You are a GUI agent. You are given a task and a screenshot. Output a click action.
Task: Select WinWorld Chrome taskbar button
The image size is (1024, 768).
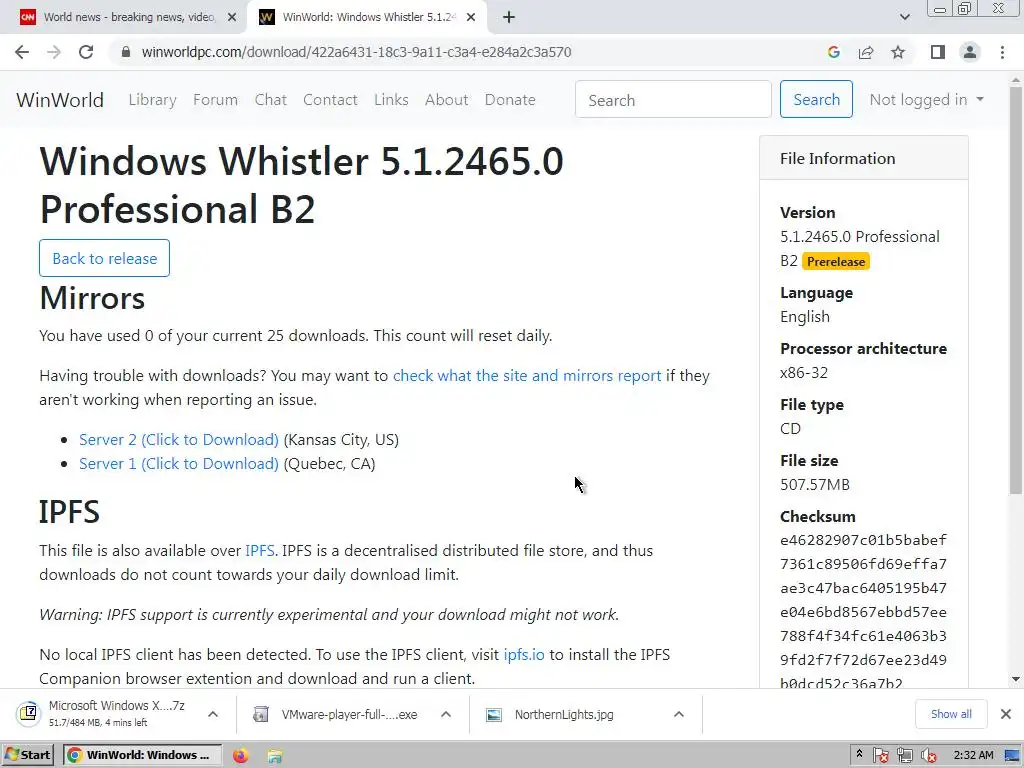pyautogui.click(x=142, y=755)
